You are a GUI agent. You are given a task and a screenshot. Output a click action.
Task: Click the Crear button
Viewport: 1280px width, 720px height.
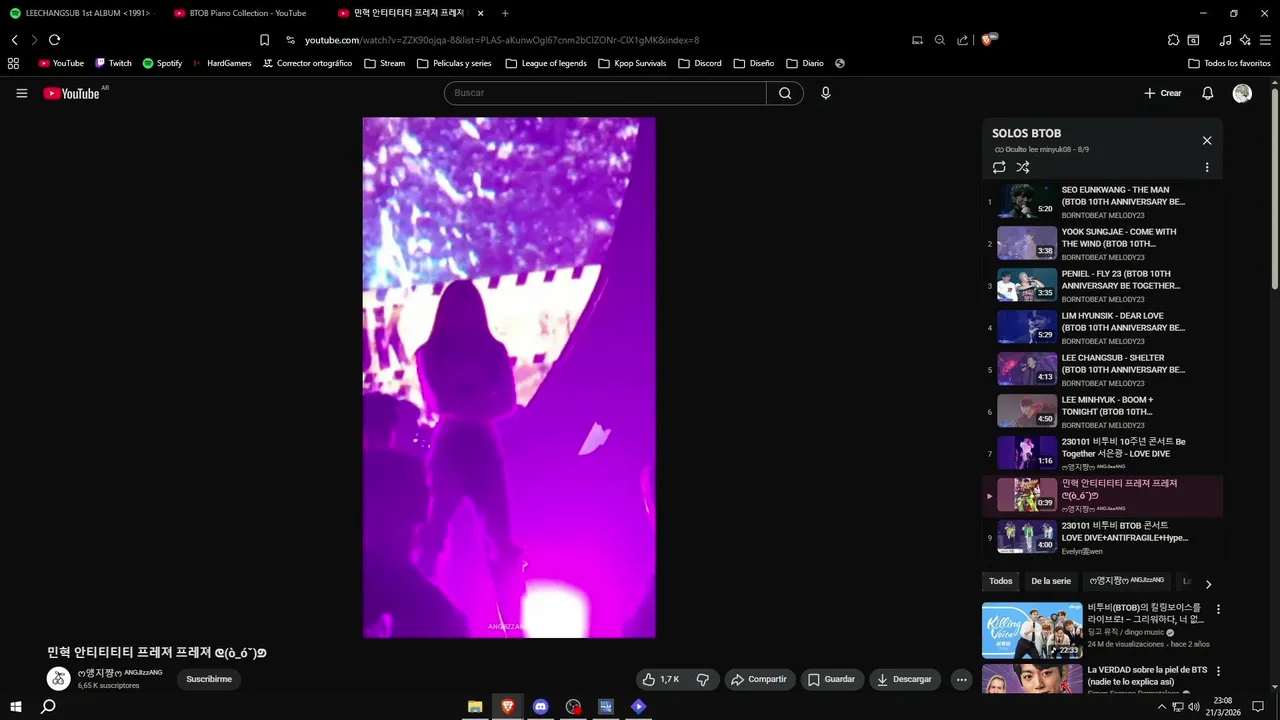pyautogui.click(x=1163, y=93)
